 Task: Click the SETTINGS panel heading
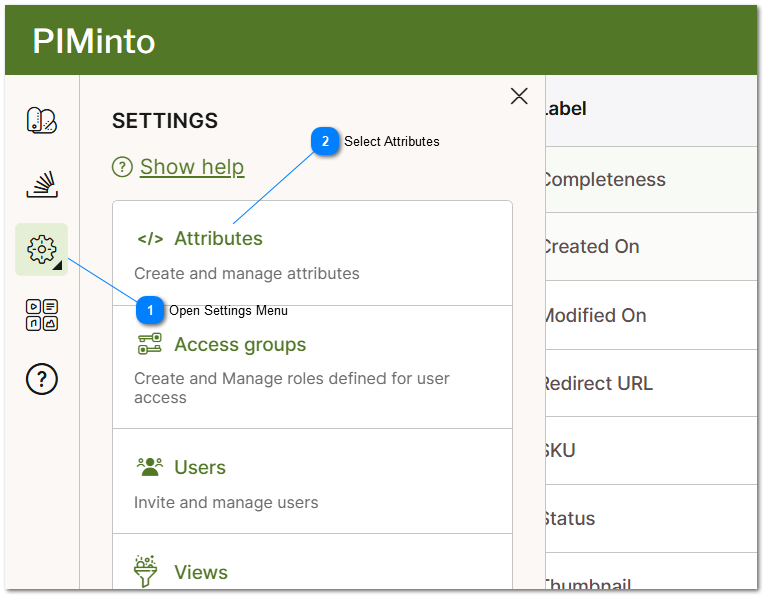(x=165, y=121)
